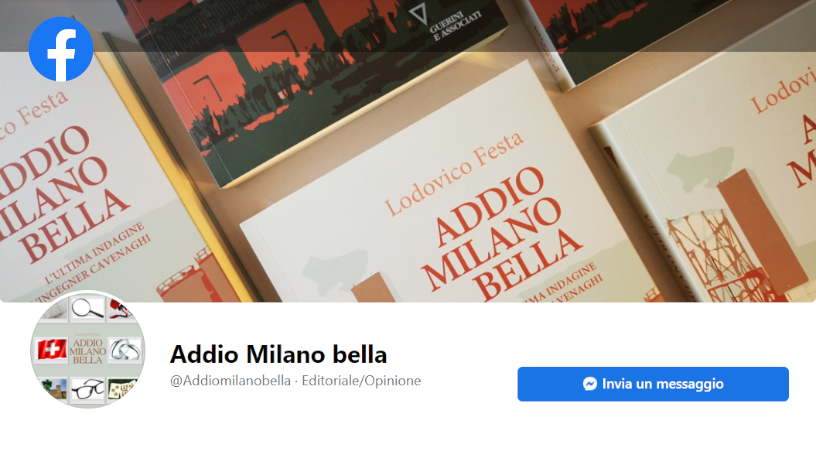Click the magnifying glass tile in profile picture
This screenshot has height=458, width=816.
(x=87, y=309)
